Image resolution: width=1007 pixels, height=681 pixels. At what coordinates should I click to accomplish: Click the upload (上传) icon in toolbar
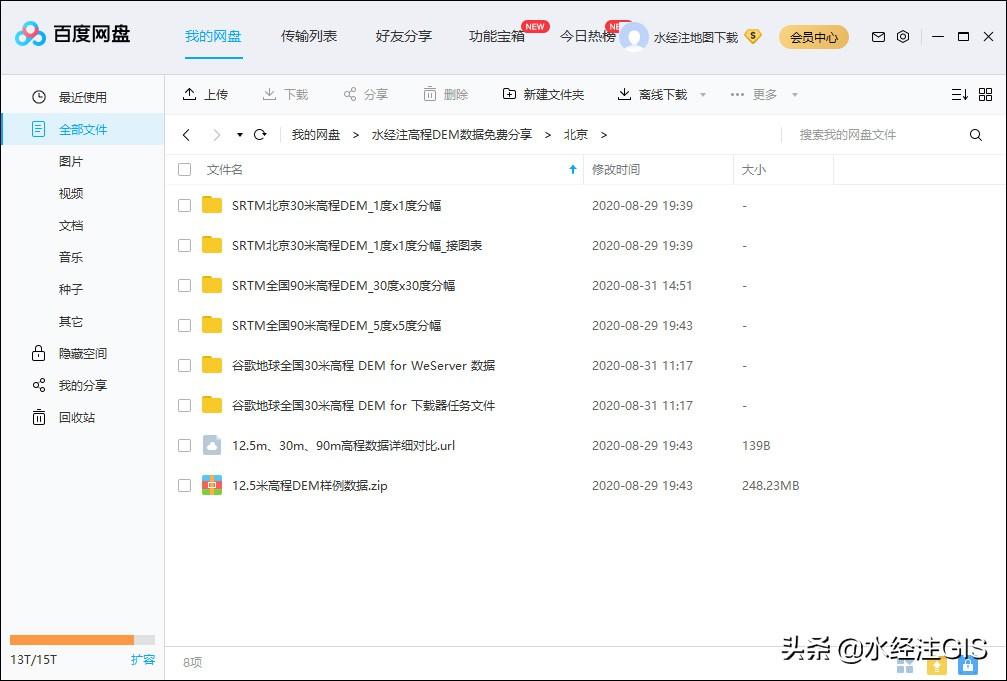click(190, 94)
